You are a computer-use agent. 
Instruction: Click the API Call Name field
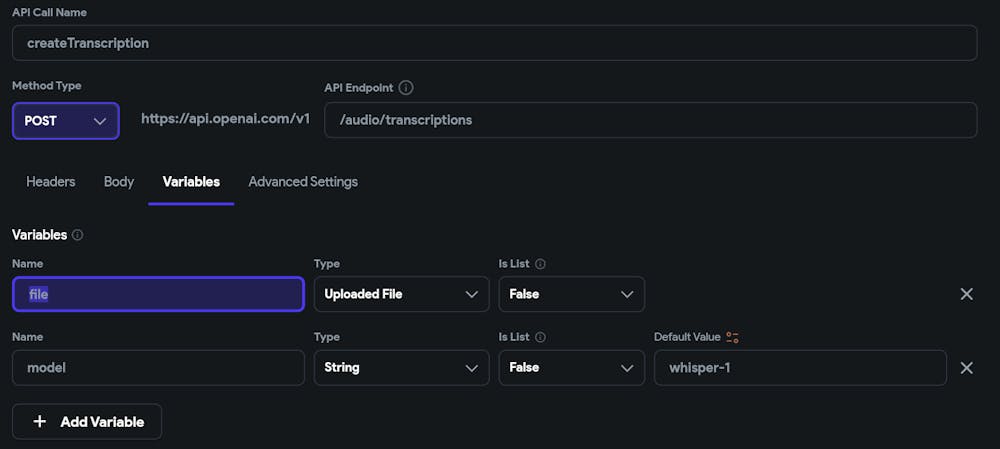(x=494, y=43)
